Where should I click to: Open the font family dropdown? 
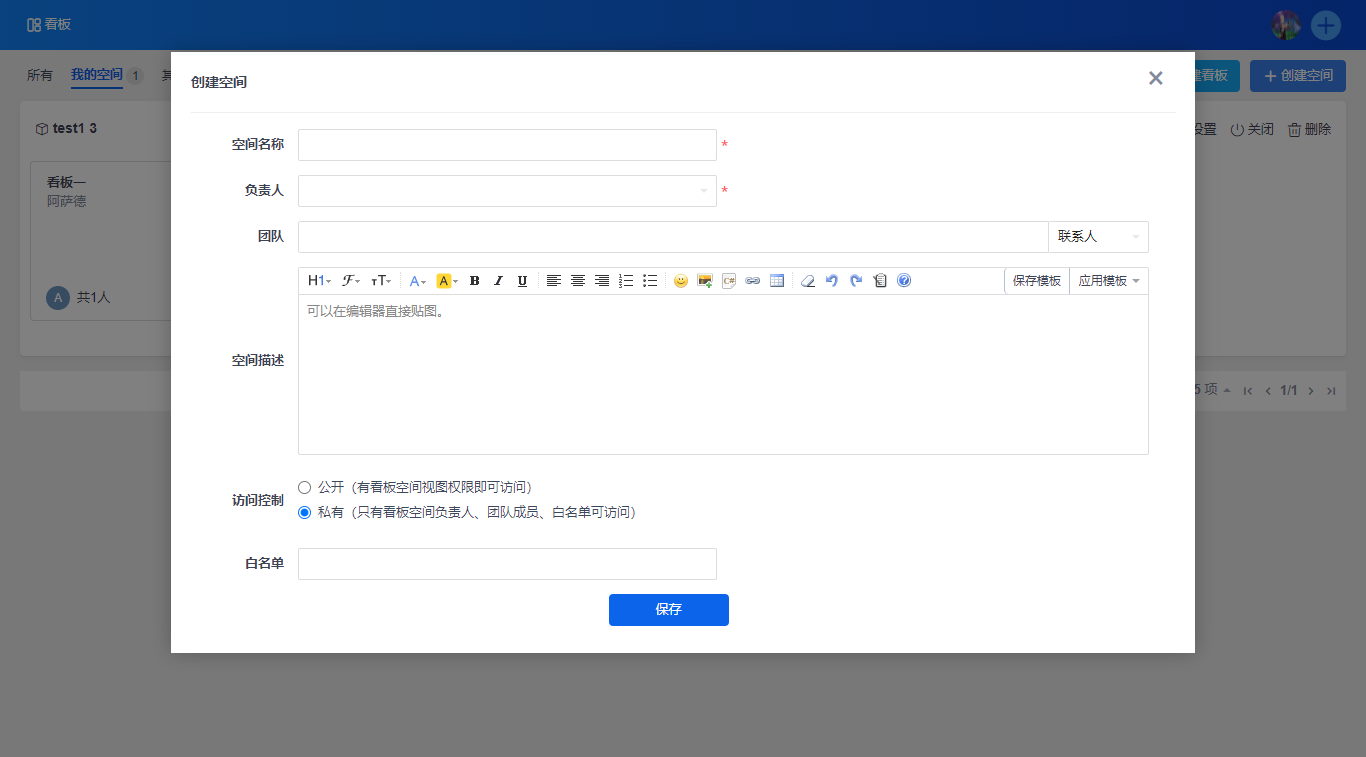pyautogui.click(x=351, y=281)
